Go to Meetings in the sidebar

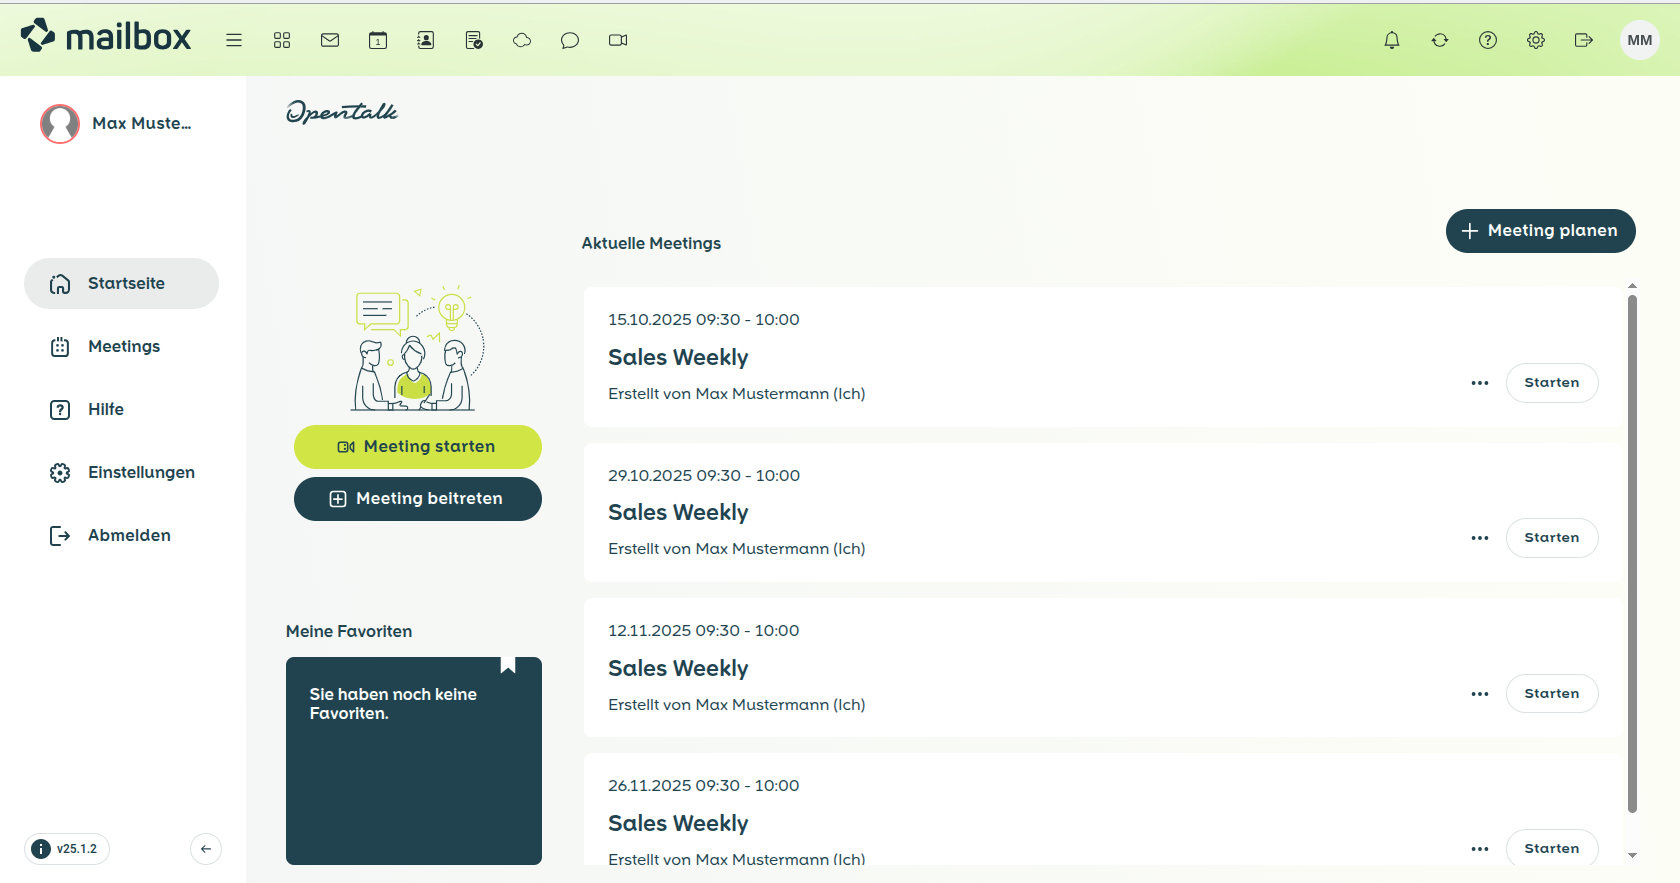pyautogui.click(x=123, y=346)
